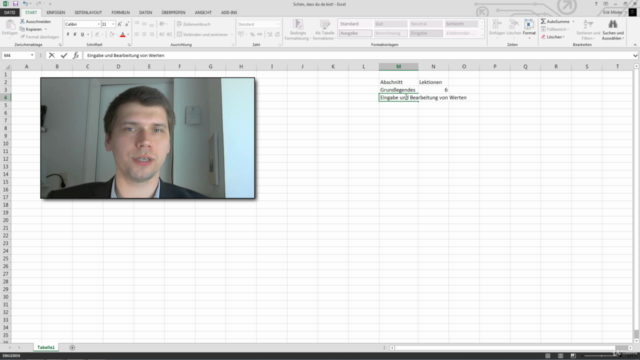Open the Standard number format dropdown
Image resolution: width=640 pixels, height=360 pixels.
coord(278,24)
